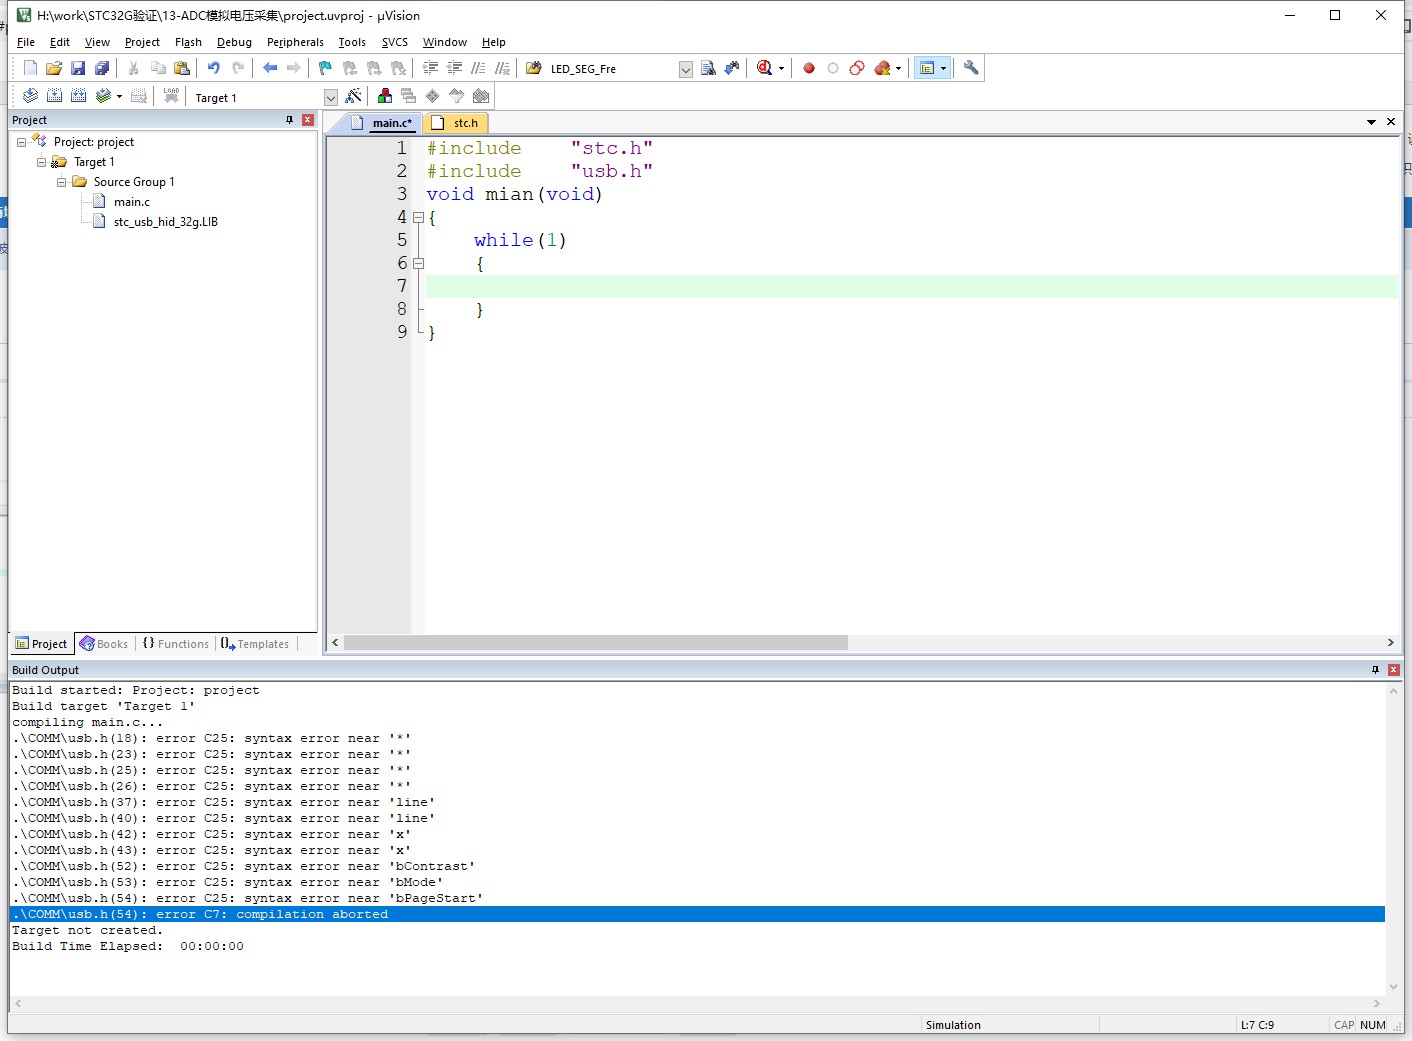
Task: Fold the while block at line 6
Action: coord(418,263)
